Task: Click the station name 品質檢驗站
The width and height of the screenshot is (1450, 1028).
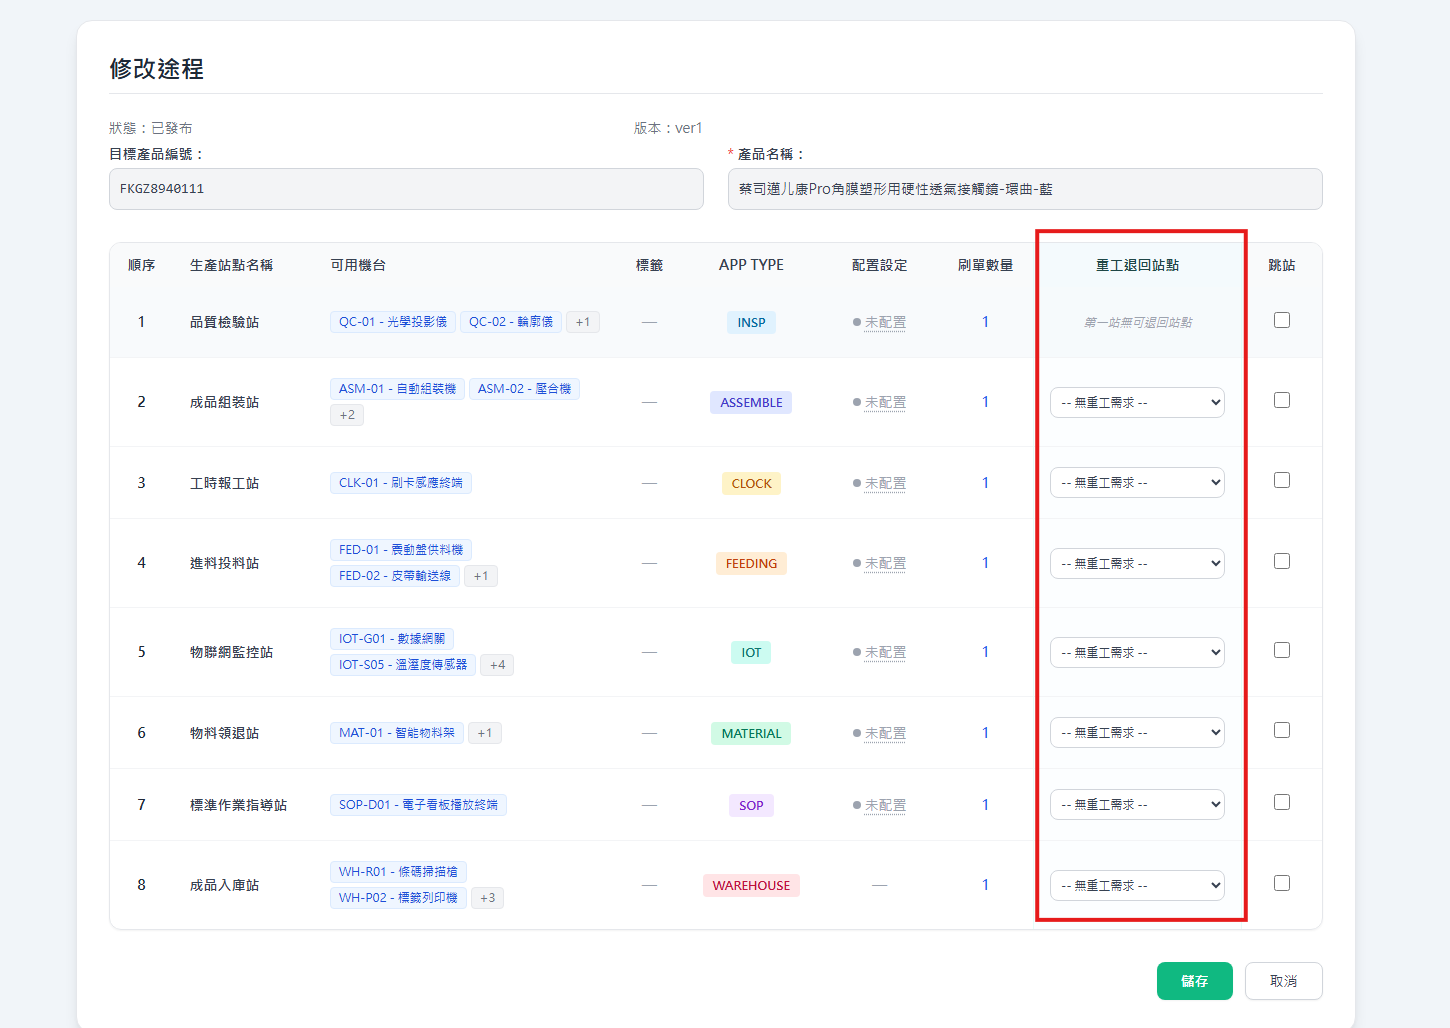Action: tap(225, 322)
